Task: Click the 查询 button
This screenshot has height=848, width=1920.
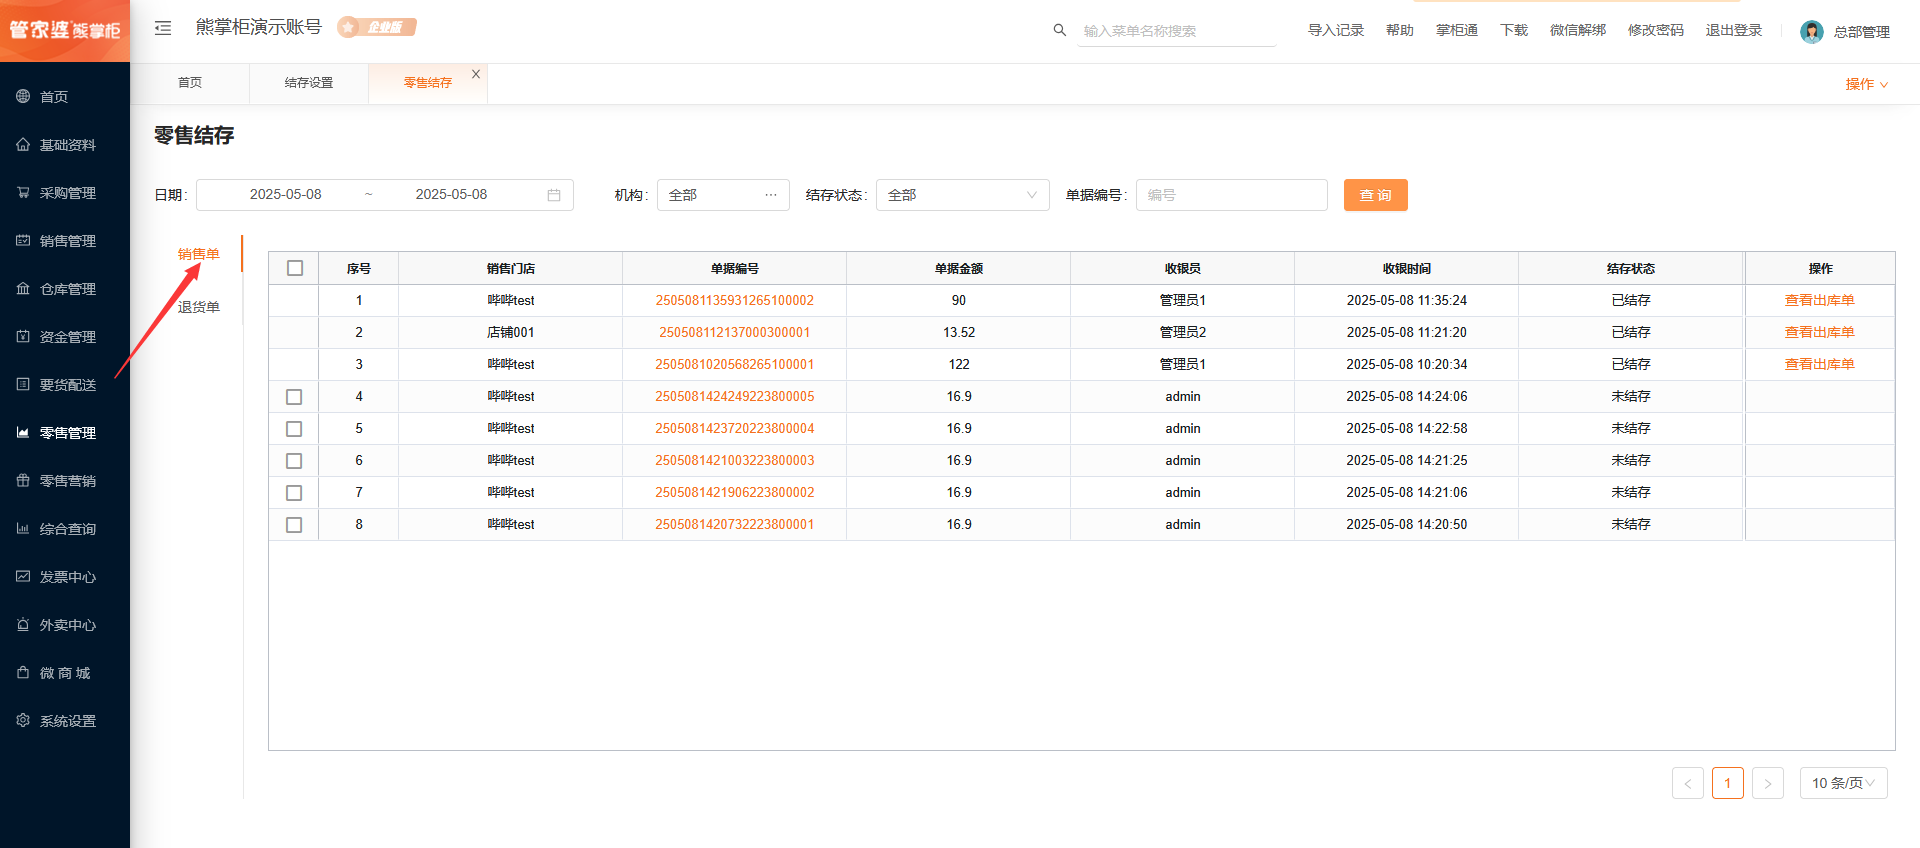Action: (1375, 195)
